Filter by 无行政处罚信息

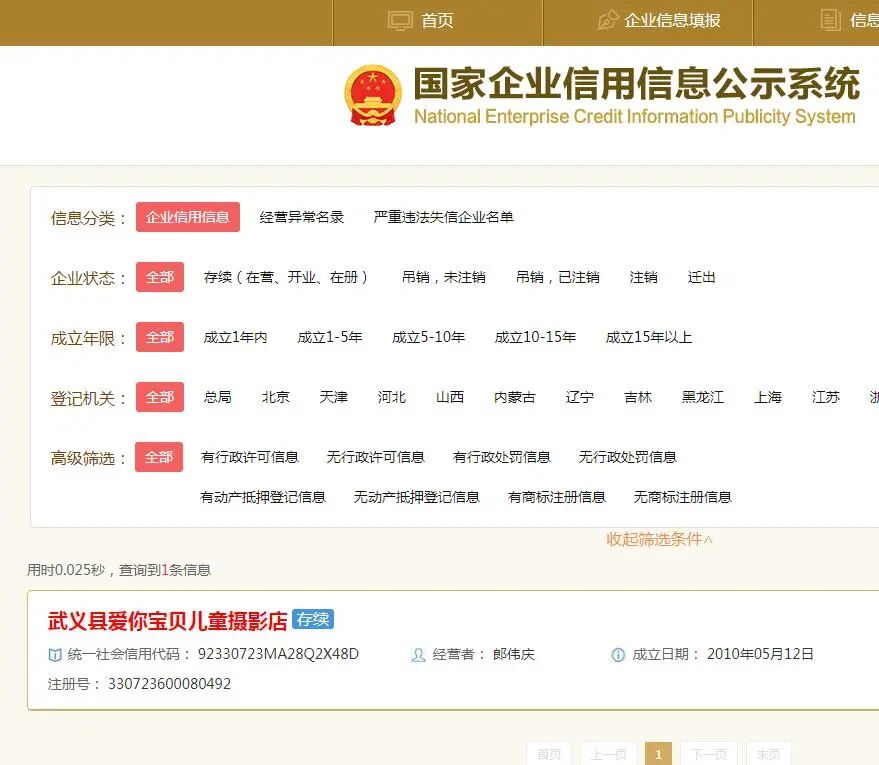pyautogui.click(x=627, y=457)
